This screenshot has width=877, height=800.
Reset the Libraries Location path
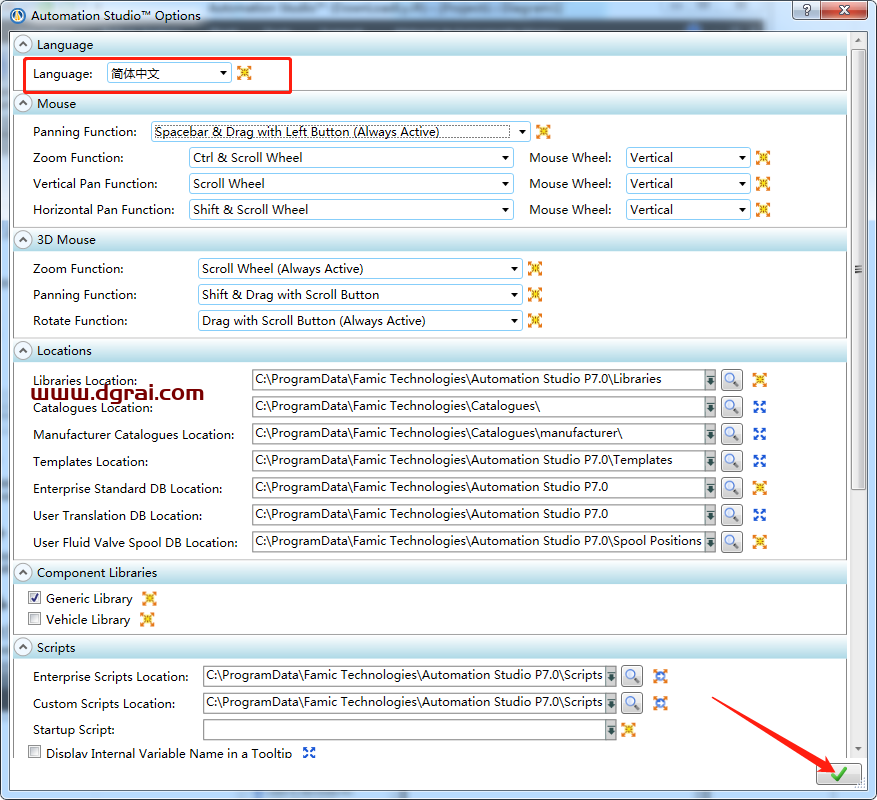(759, 380)
